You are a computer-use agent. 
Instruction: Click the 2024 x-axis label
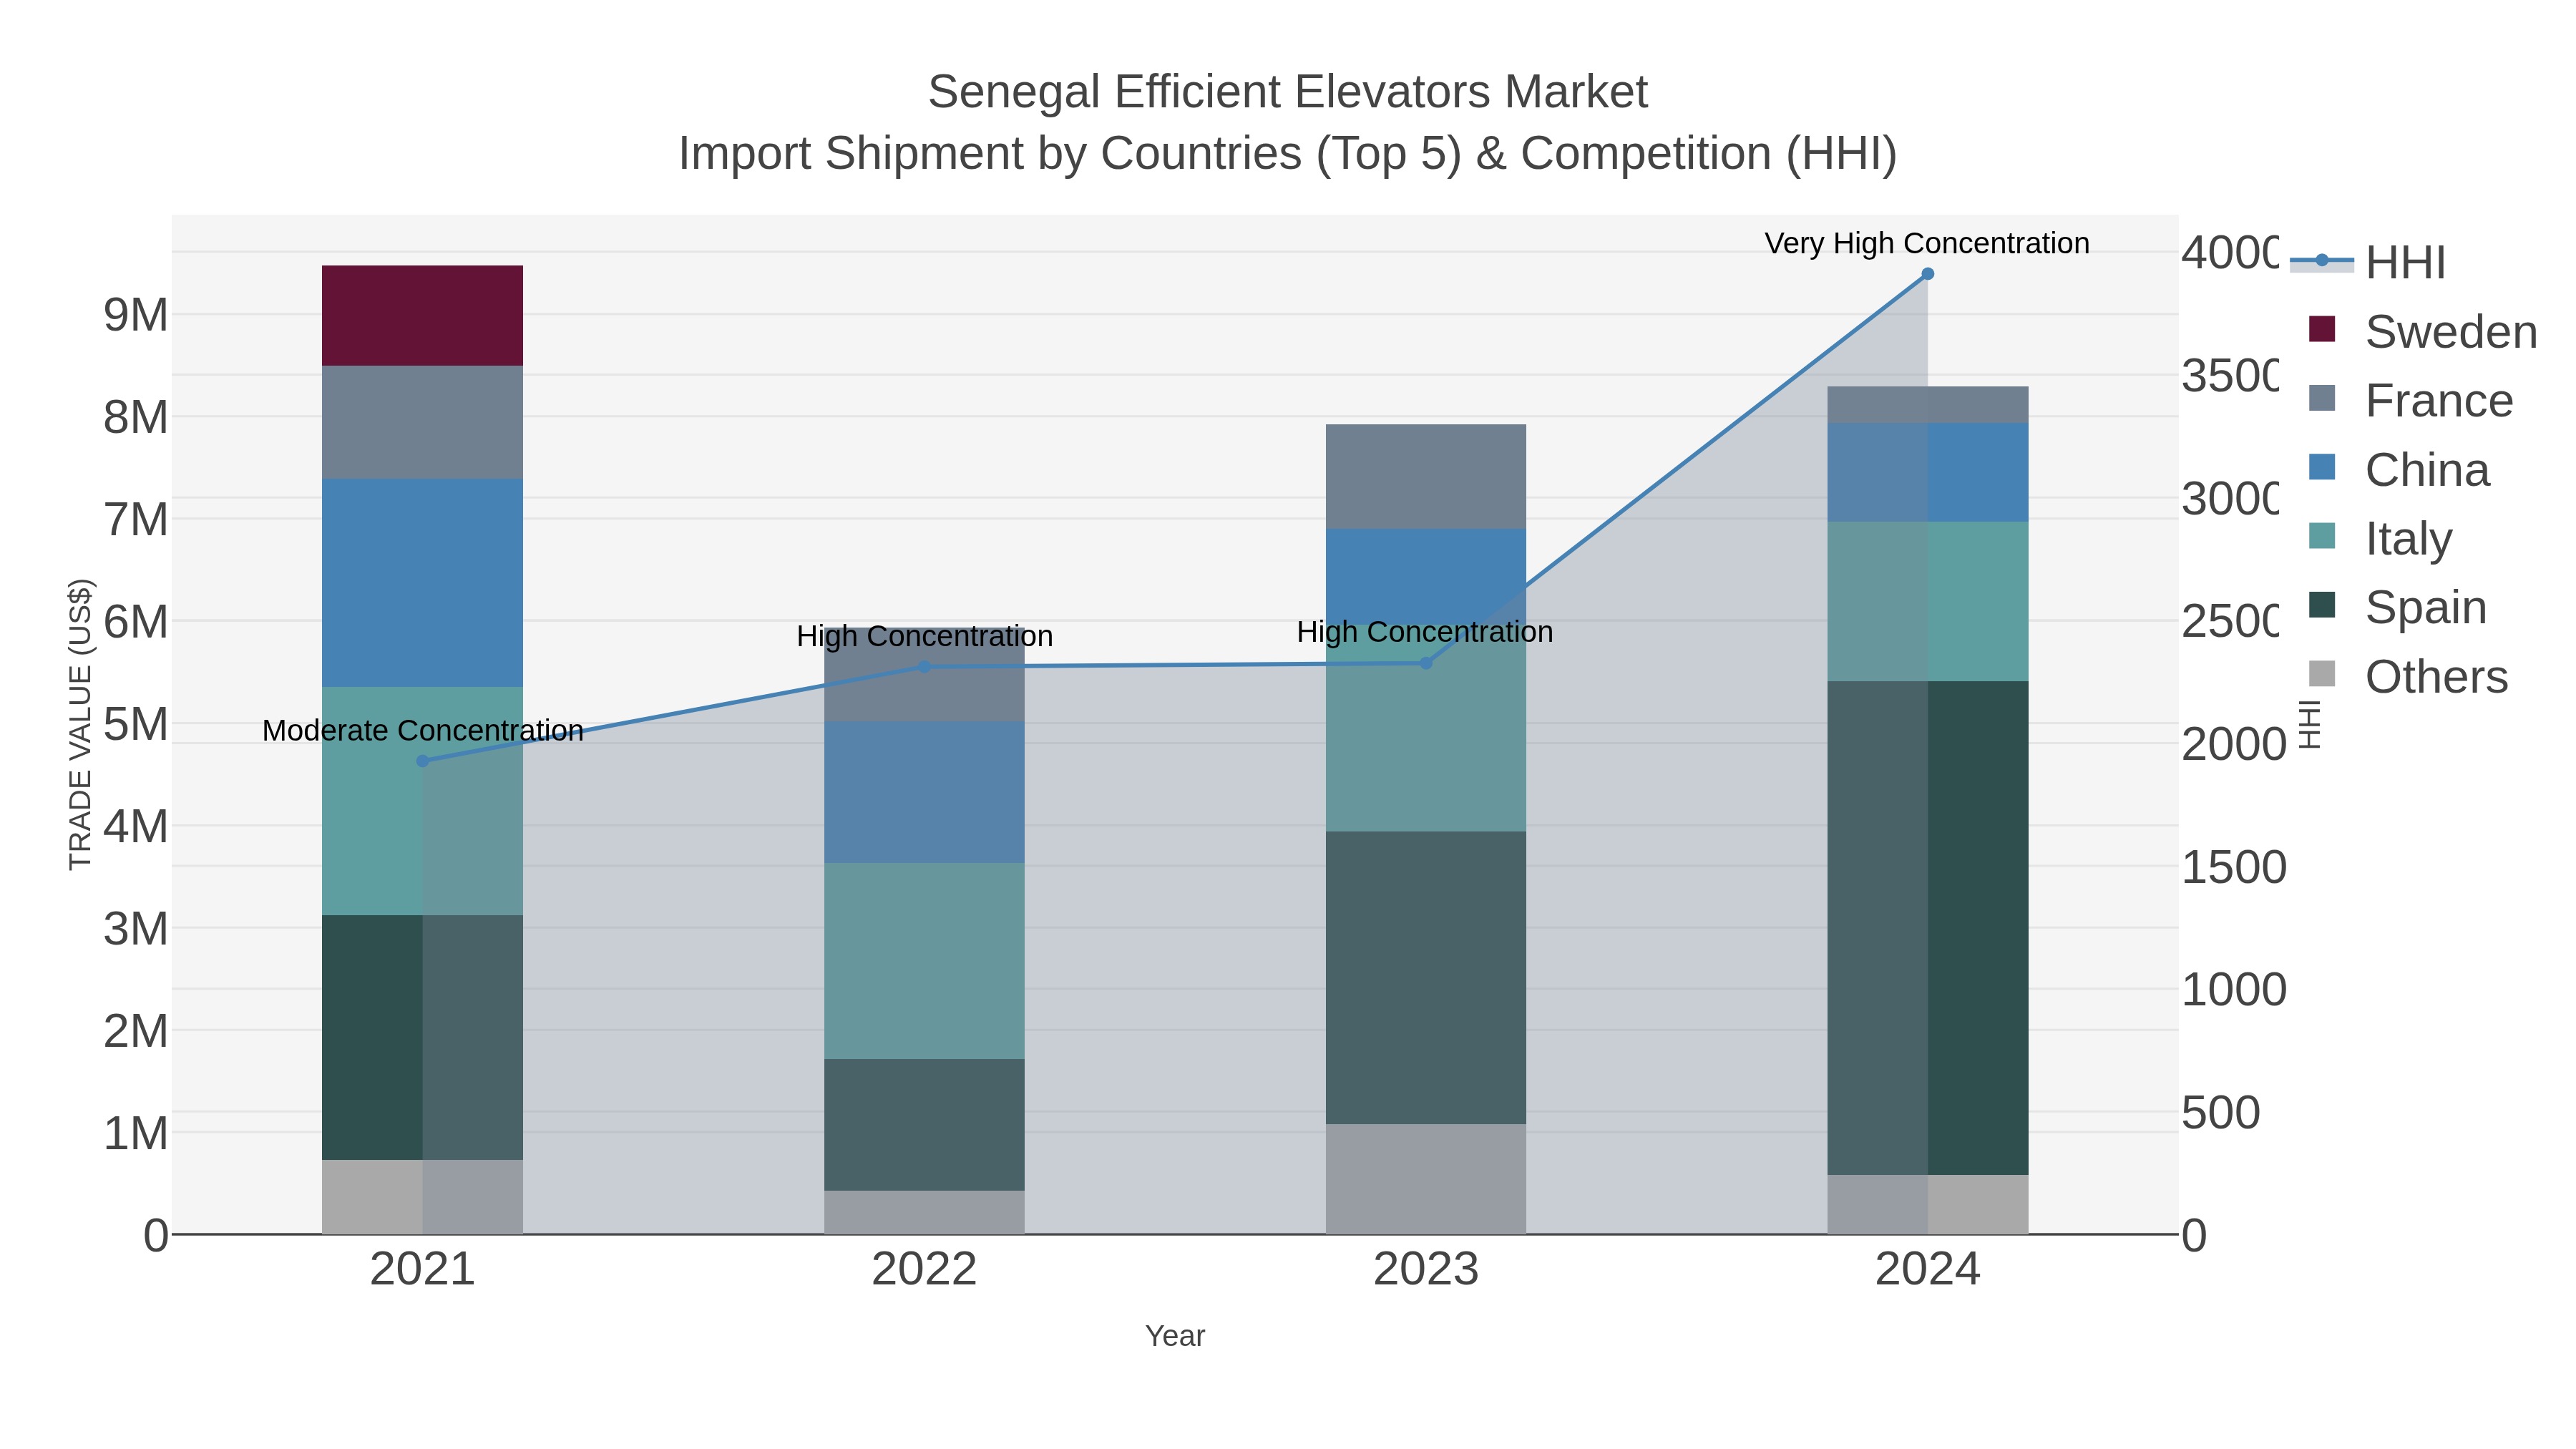coord(1928,1270)
